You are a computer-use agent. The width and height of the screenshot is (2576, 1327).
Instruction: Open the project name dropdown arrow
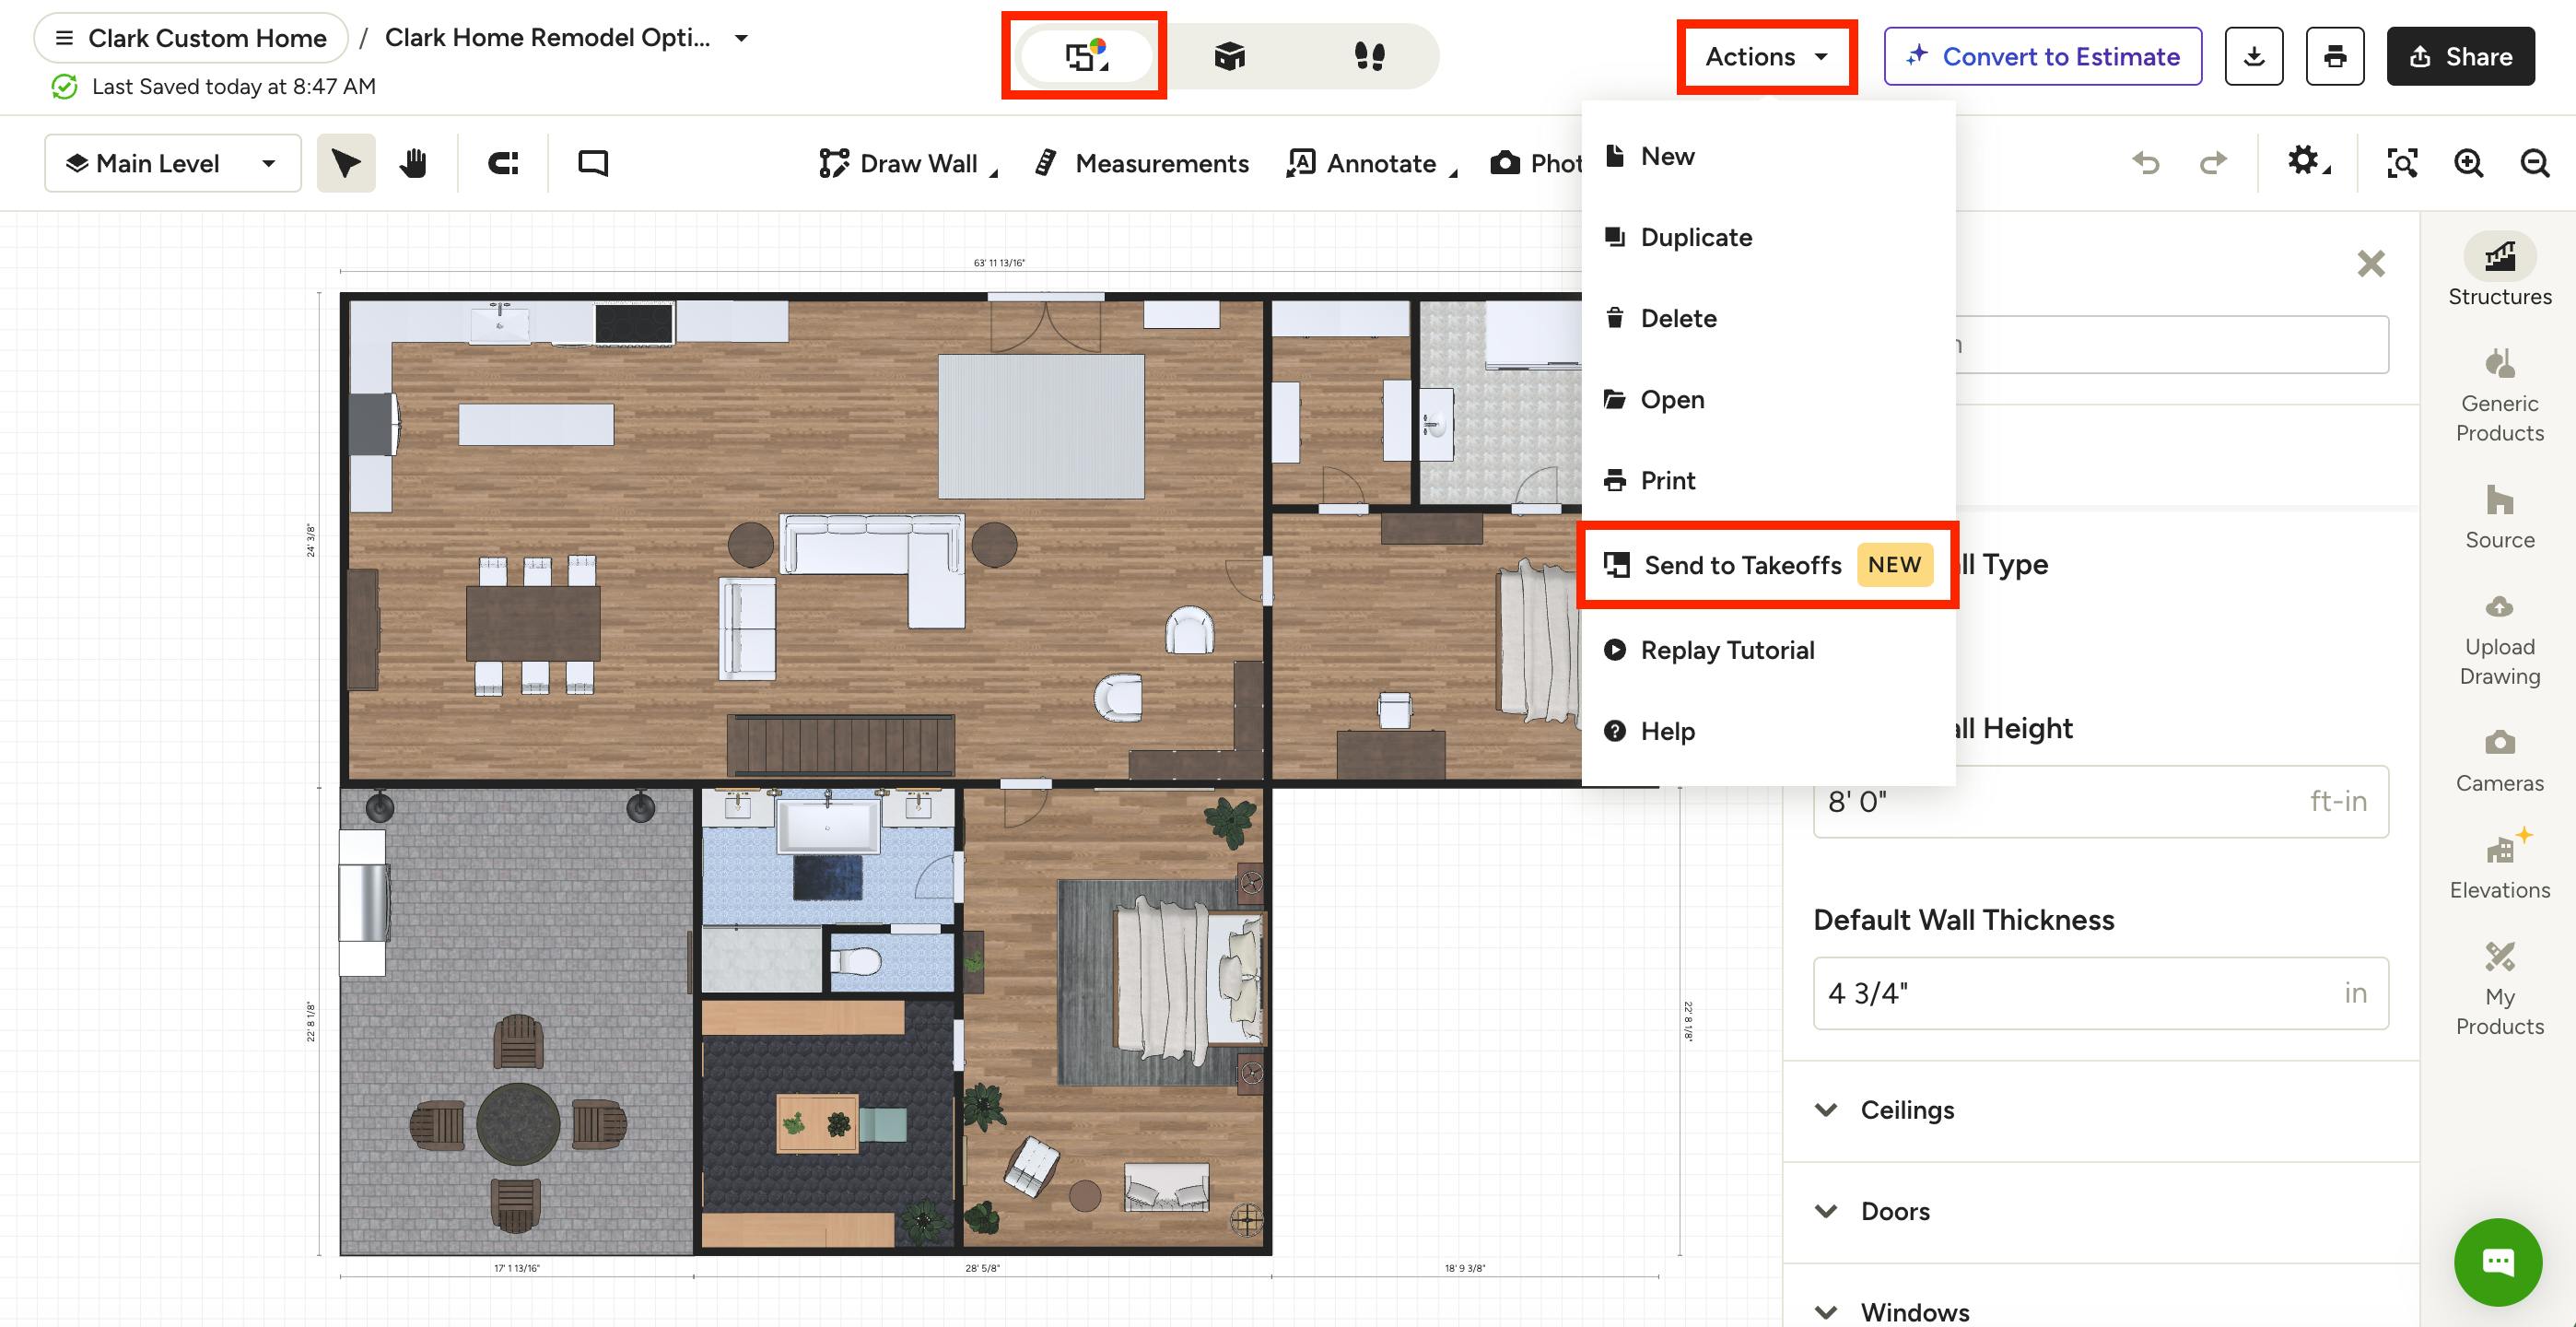(741, 38)
